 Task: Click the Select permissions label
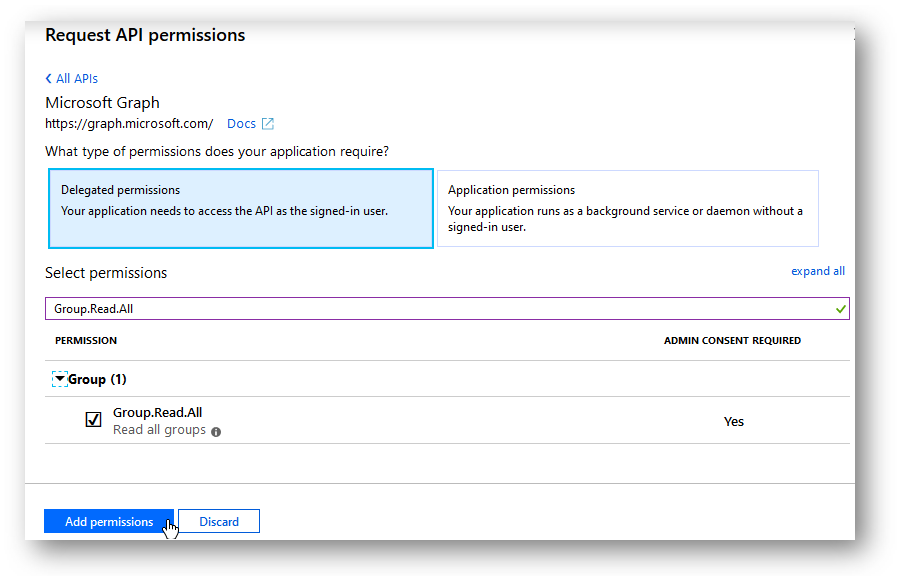point(106,273)
